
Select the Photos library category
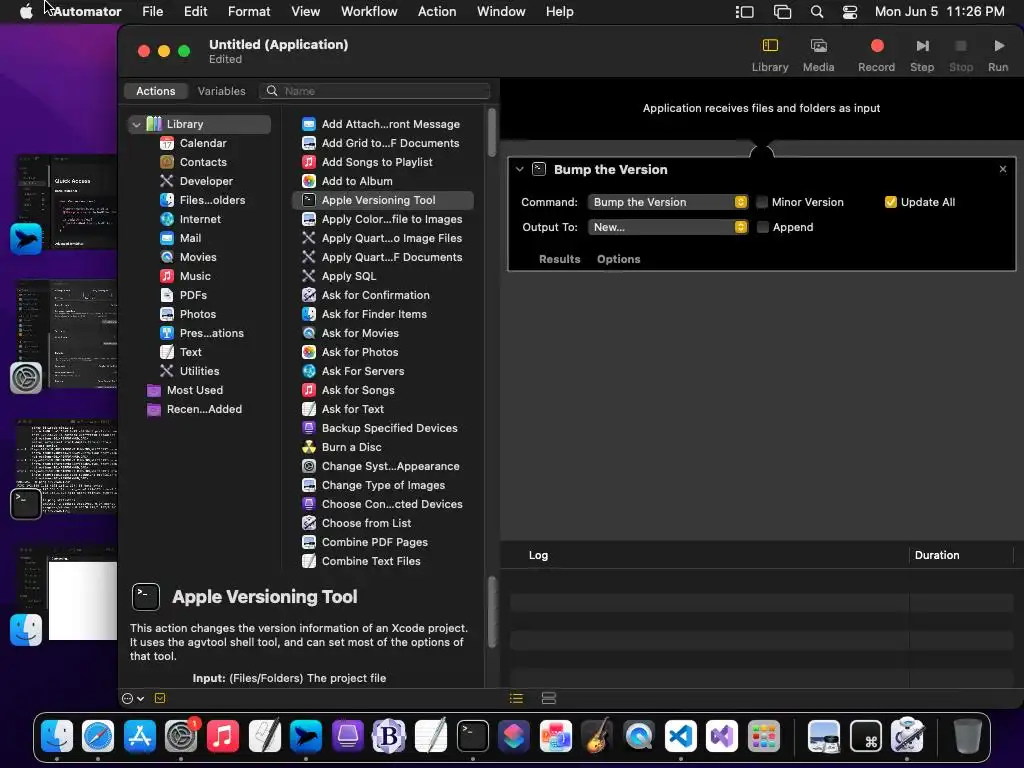pos(198,313)
